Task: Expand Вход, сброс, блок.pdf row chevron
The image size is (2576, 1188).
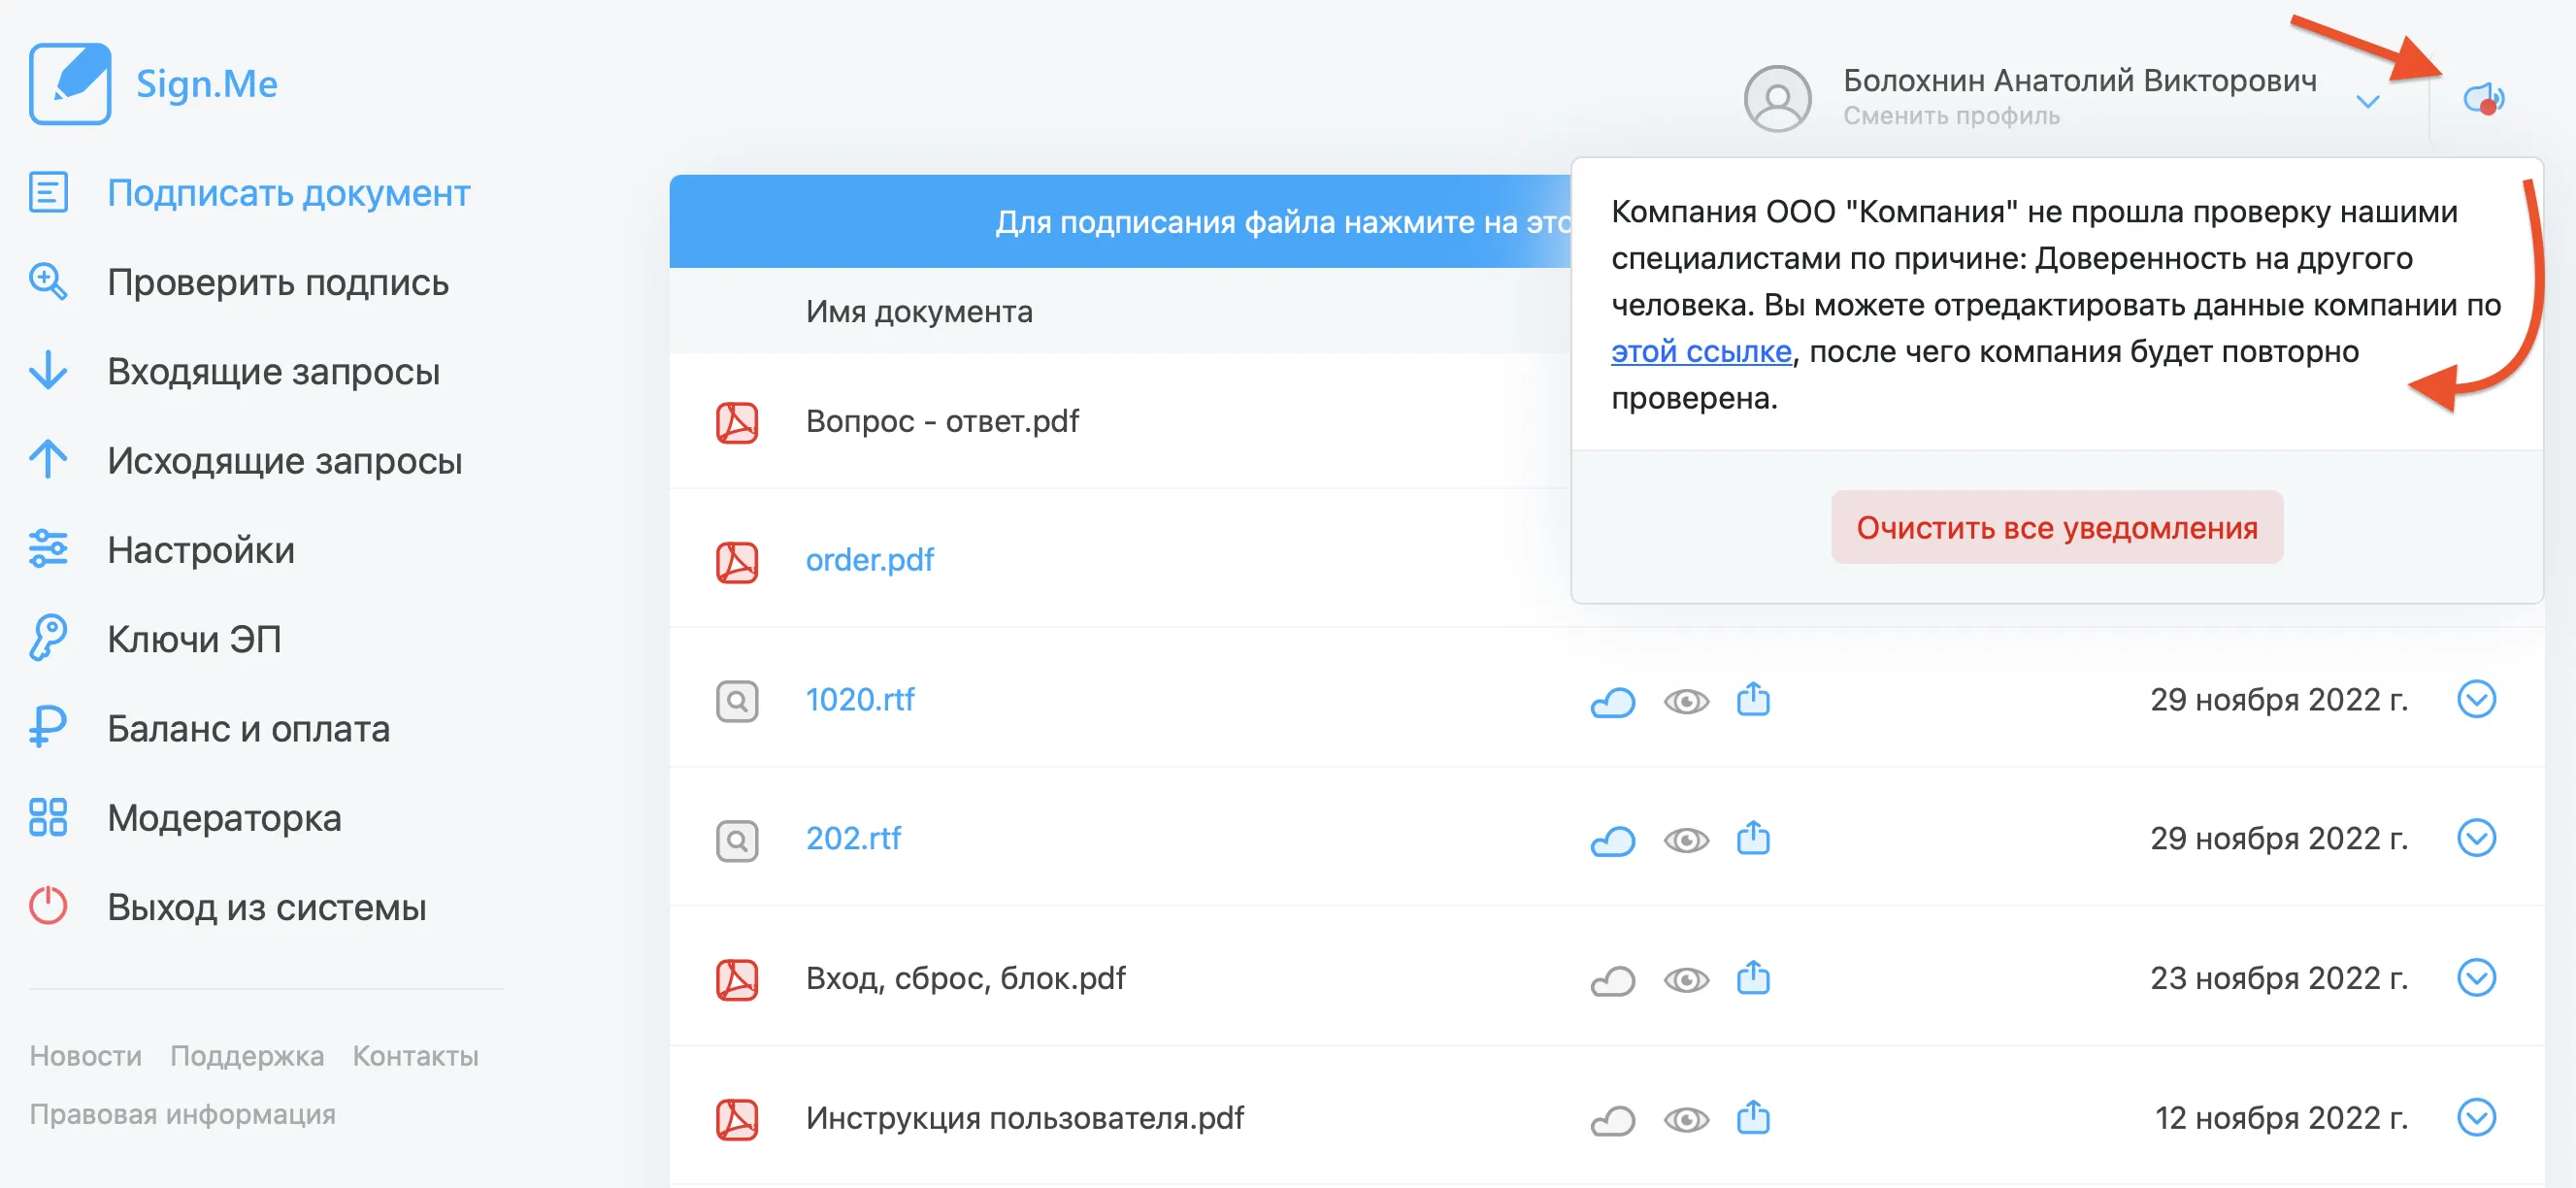Action: pyautogui.click(x=2476, y=977)
